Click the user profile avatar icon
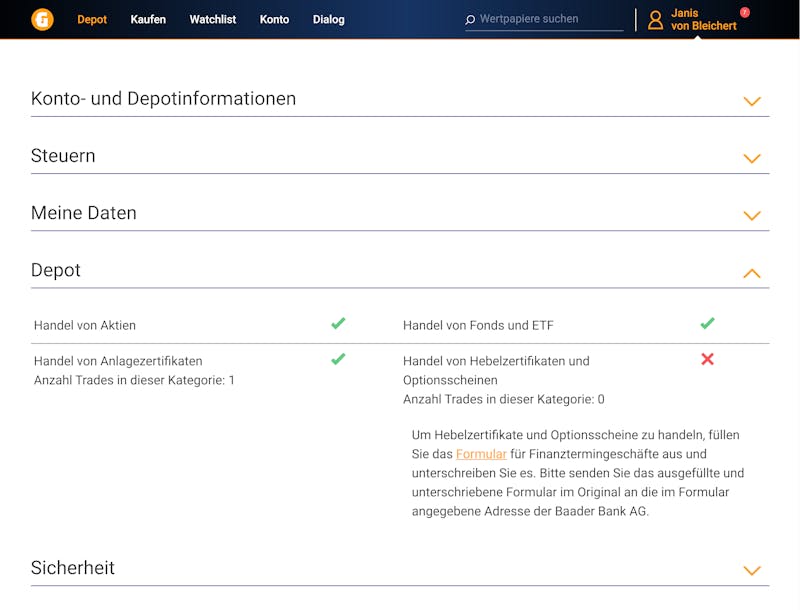 tap(655, 20)
